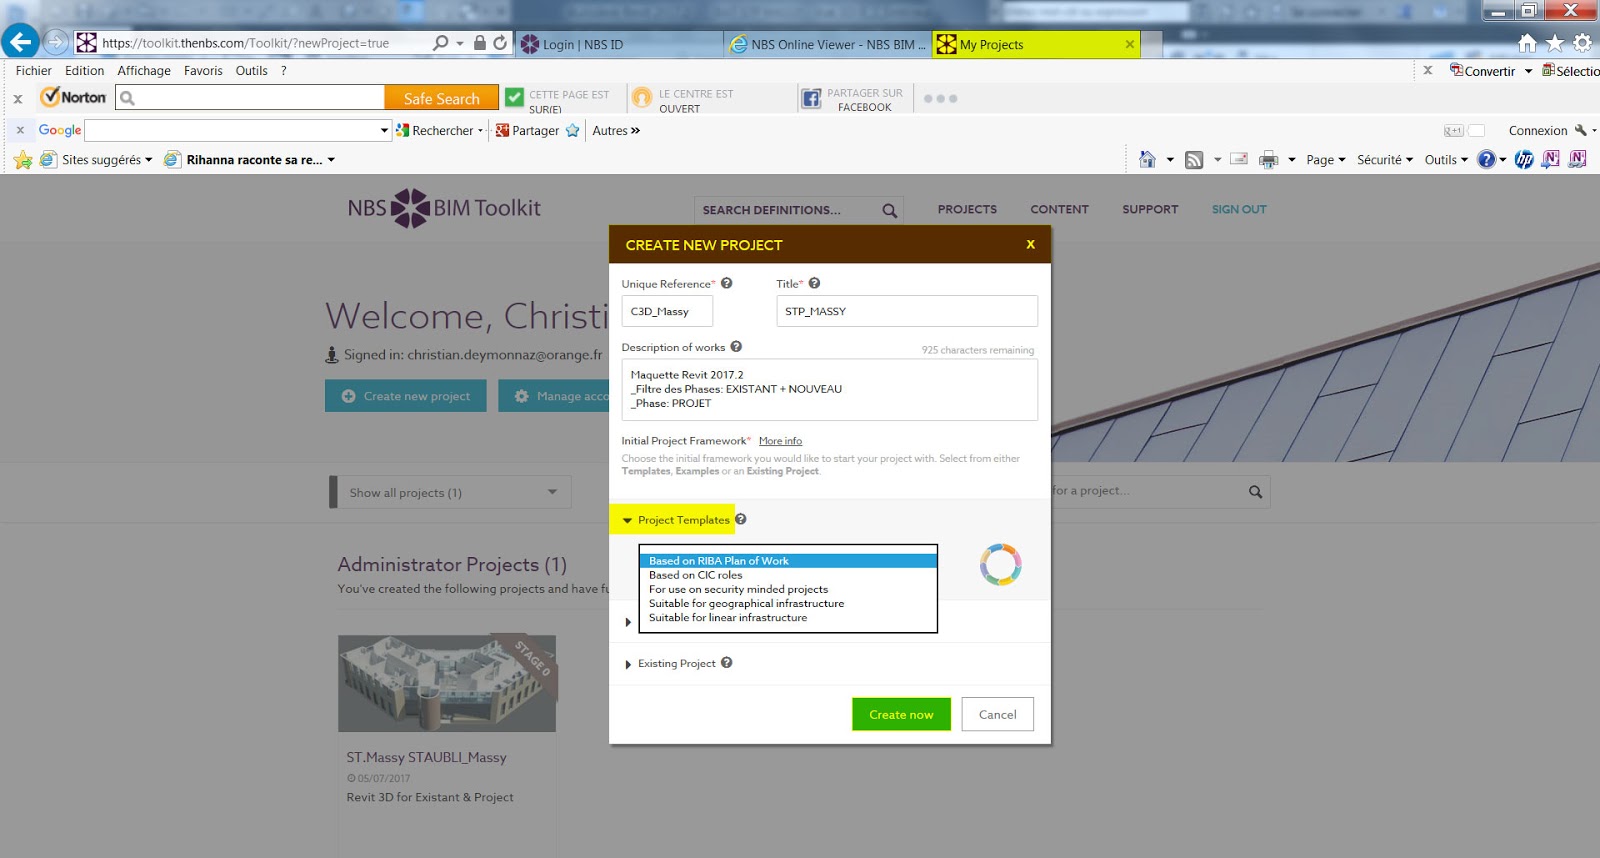The width and height of the screenshot is (1600, 858).
Task: Click the padlock security icon in address bar
Action: (x=480, y=43)
